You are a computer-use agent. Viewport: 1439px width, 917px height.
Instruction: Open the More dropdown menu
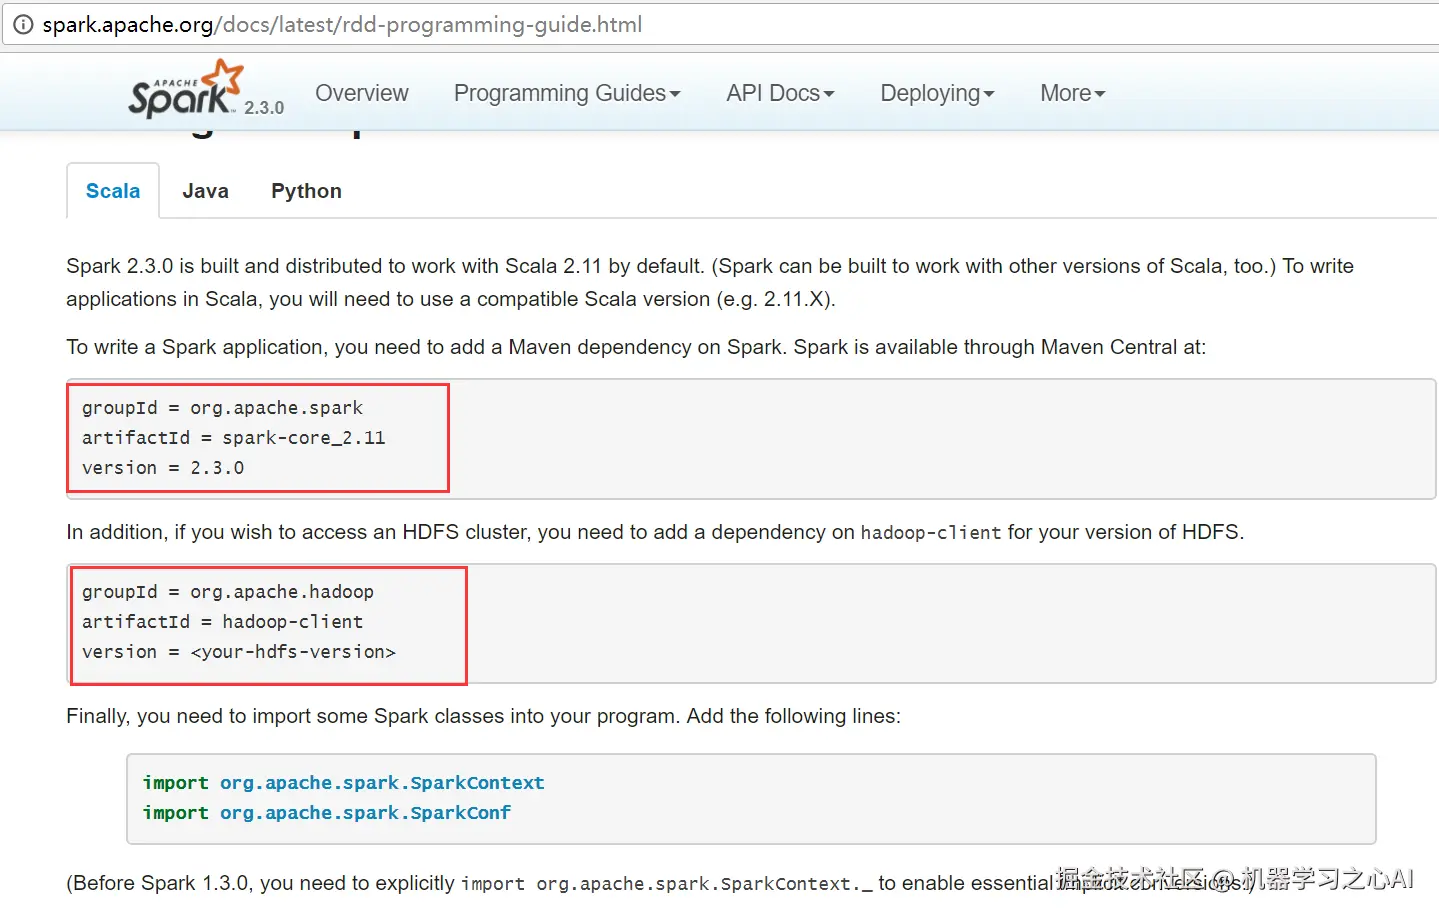pyautogui.click(x=1071, y=93)
